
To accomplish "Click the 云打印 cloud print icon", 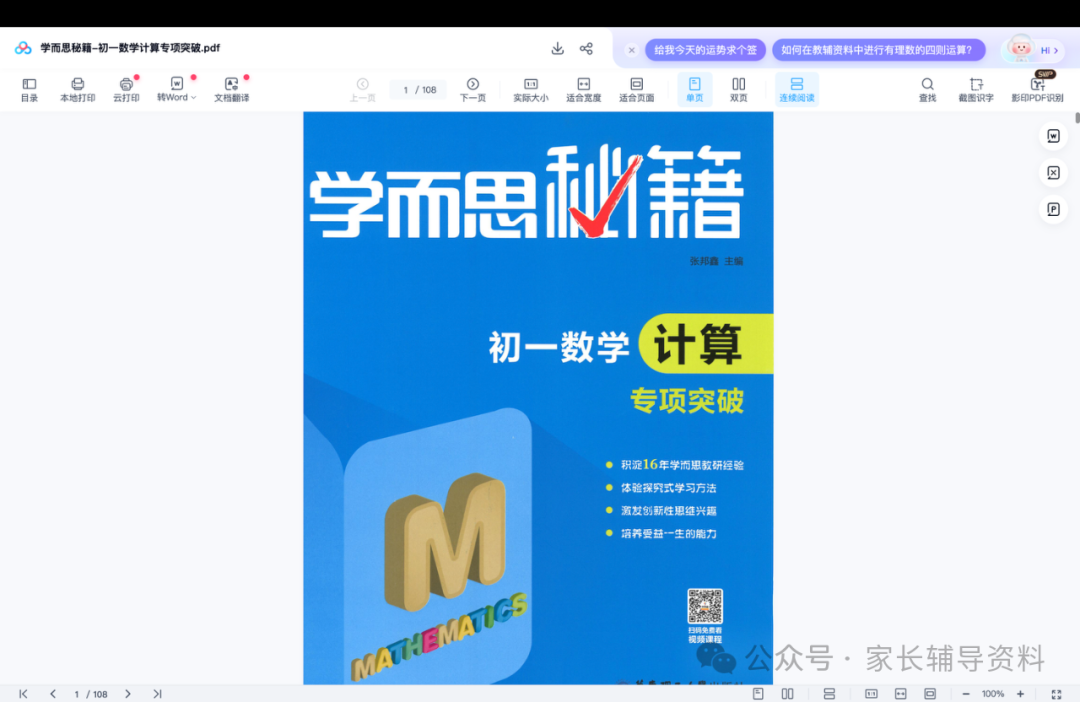I will coord(126,90).
